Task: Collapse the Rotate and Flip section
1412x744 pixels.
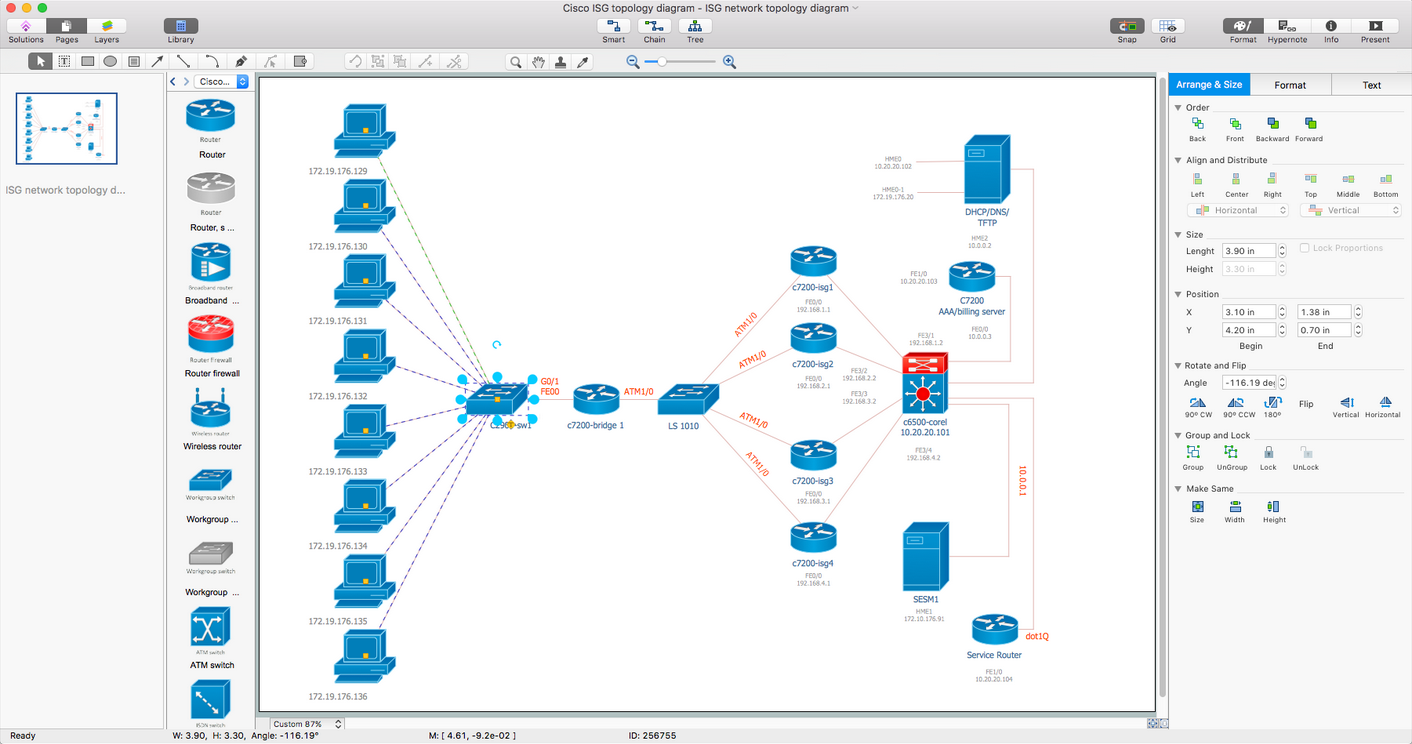Action: pos(1179,366)
